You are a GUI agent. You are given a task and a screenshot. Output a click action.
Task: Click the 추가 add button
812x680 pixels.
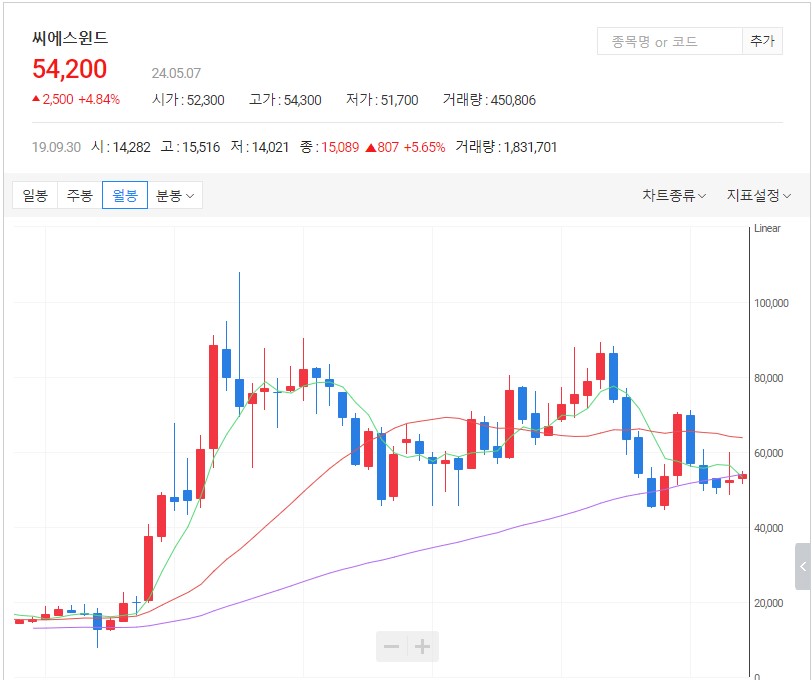point(762,41)
